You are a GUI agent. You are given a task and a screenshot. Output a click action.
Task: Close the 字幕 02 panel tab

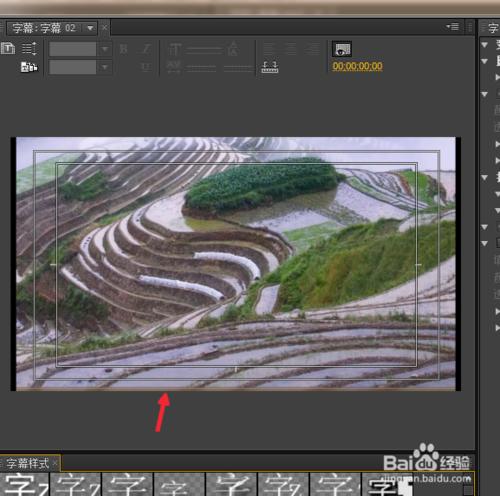(104, 28)
